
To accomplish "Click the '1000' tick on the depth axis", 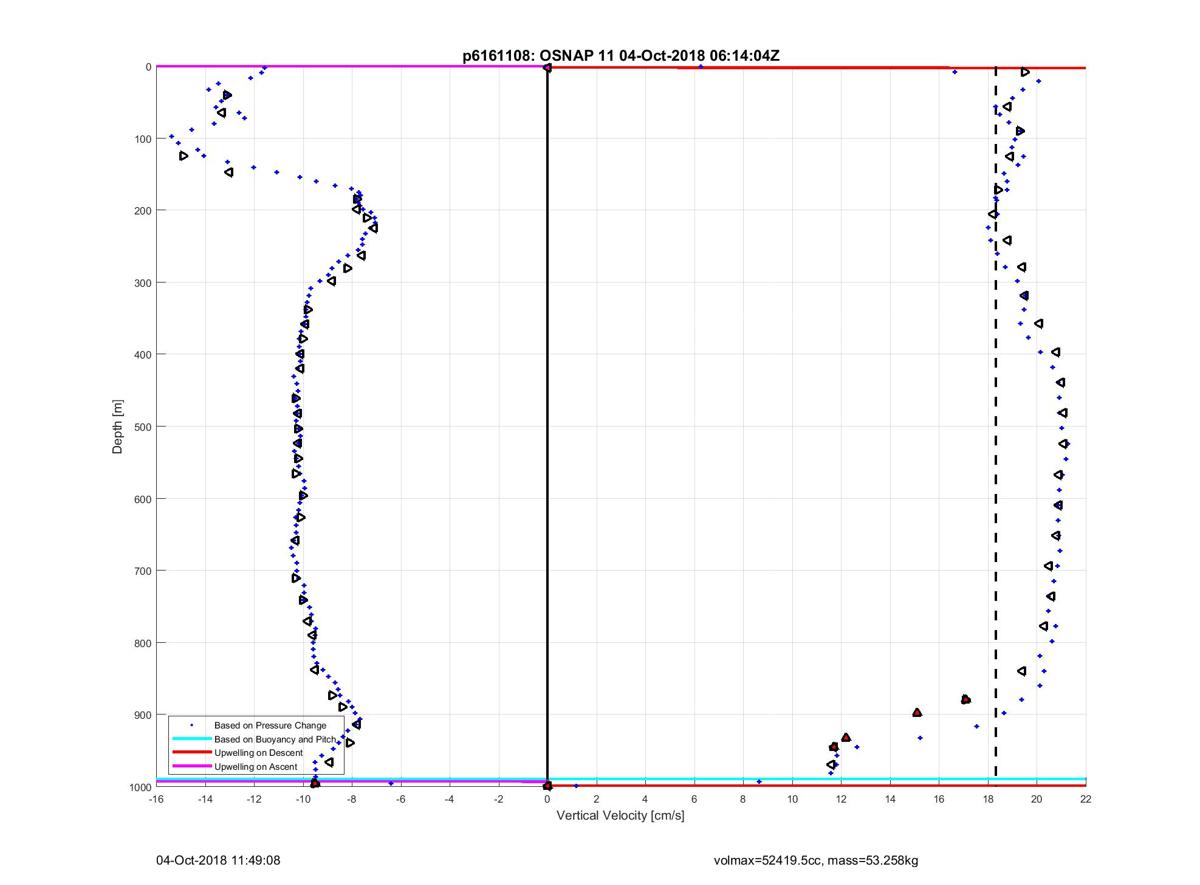I will pyautogui.click(x=139, y=787).
